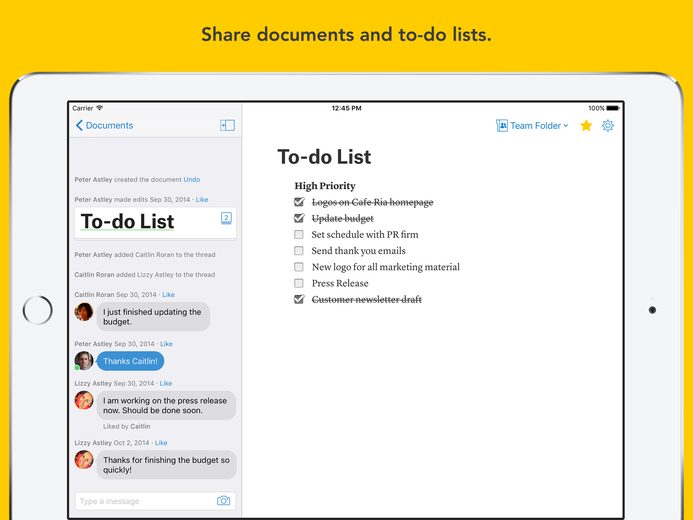Click 'Peter Astley added Caitlin Roran' thread entry
This screenshot has height=520, width=693.
pyautogui.click(x=145, y=255)
